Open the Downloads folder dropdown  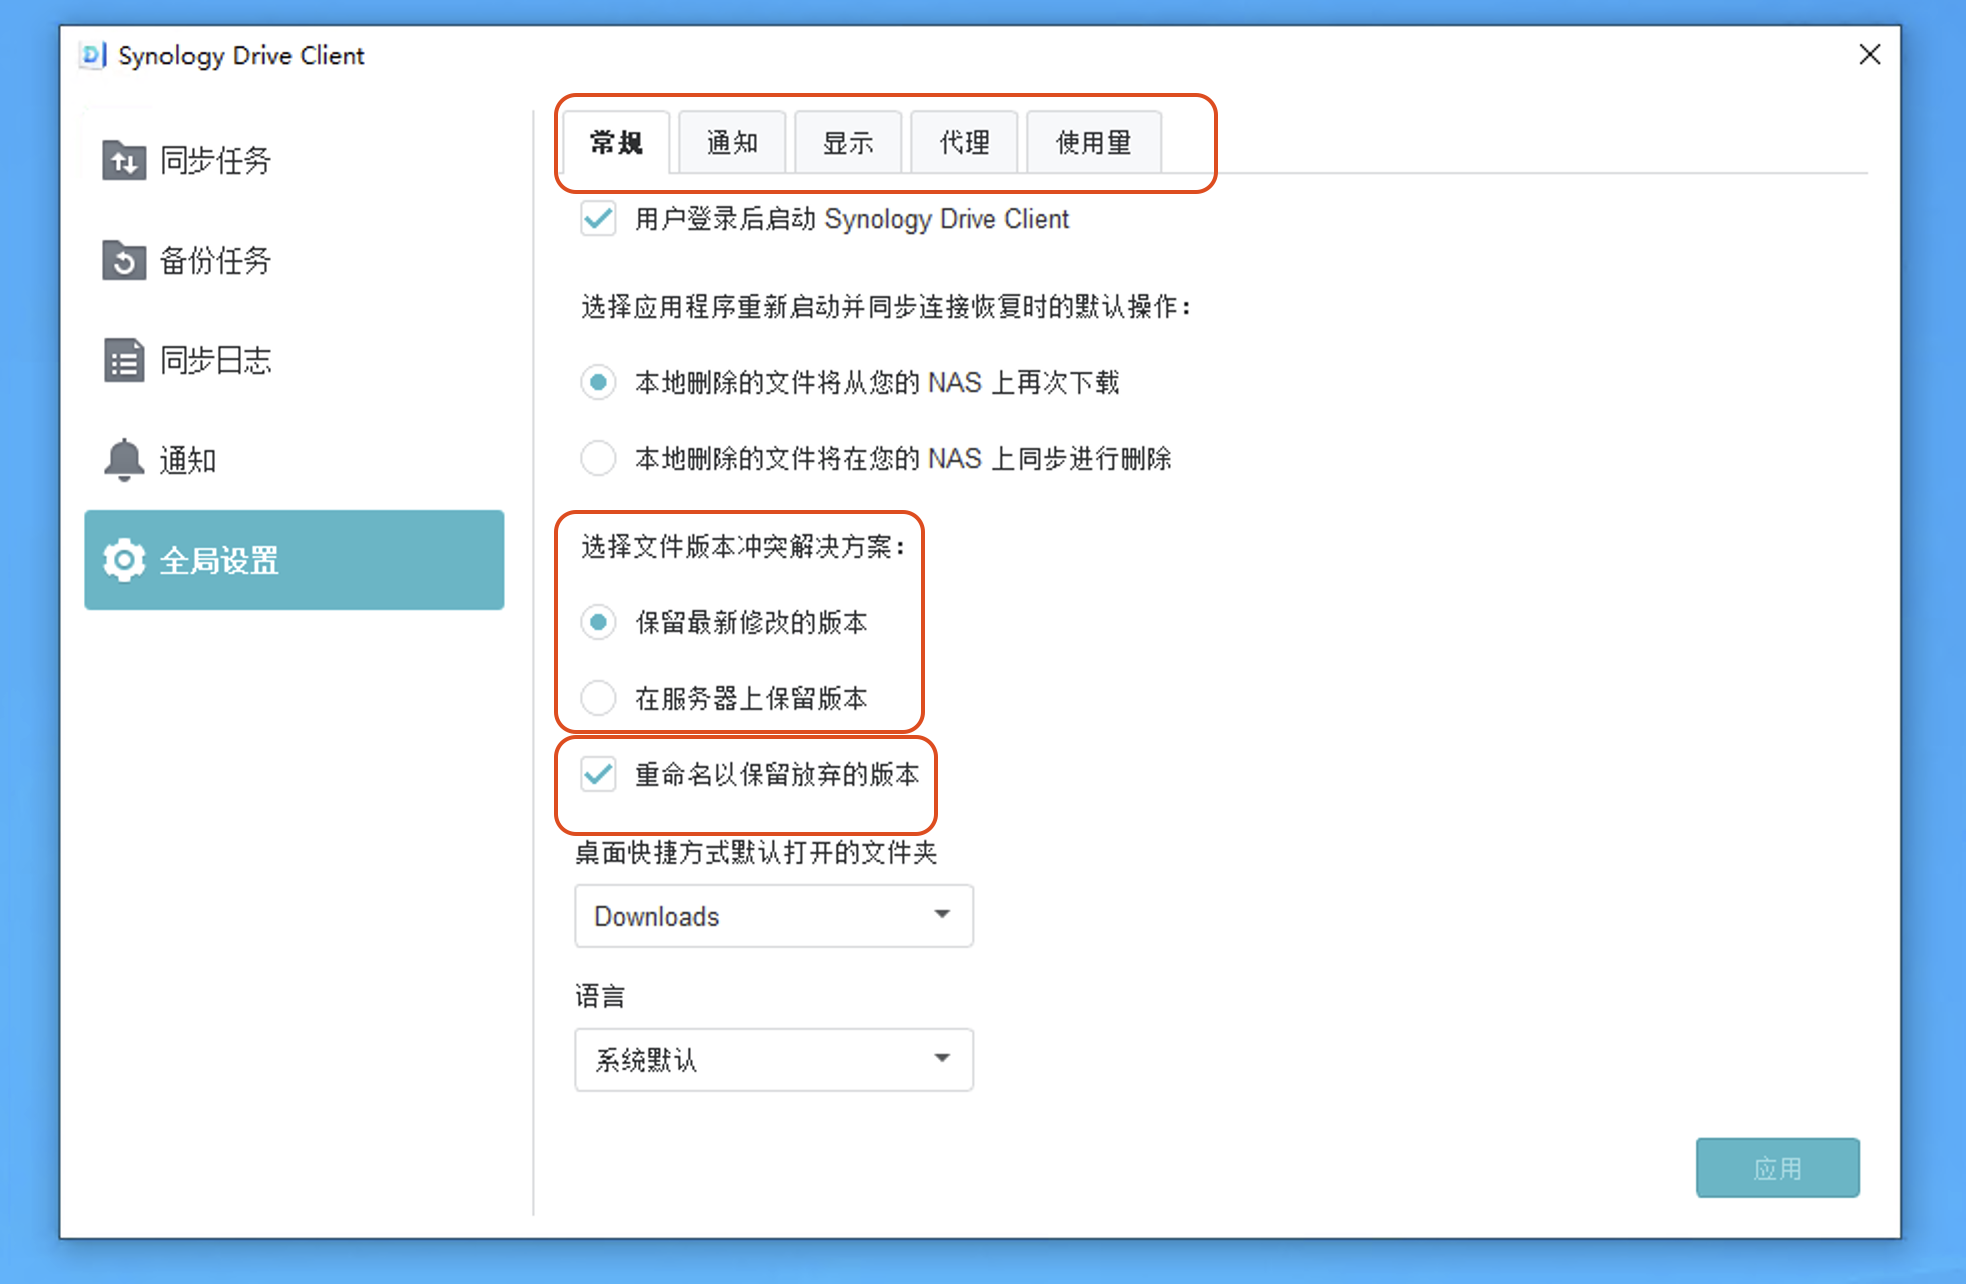(774, 916)
